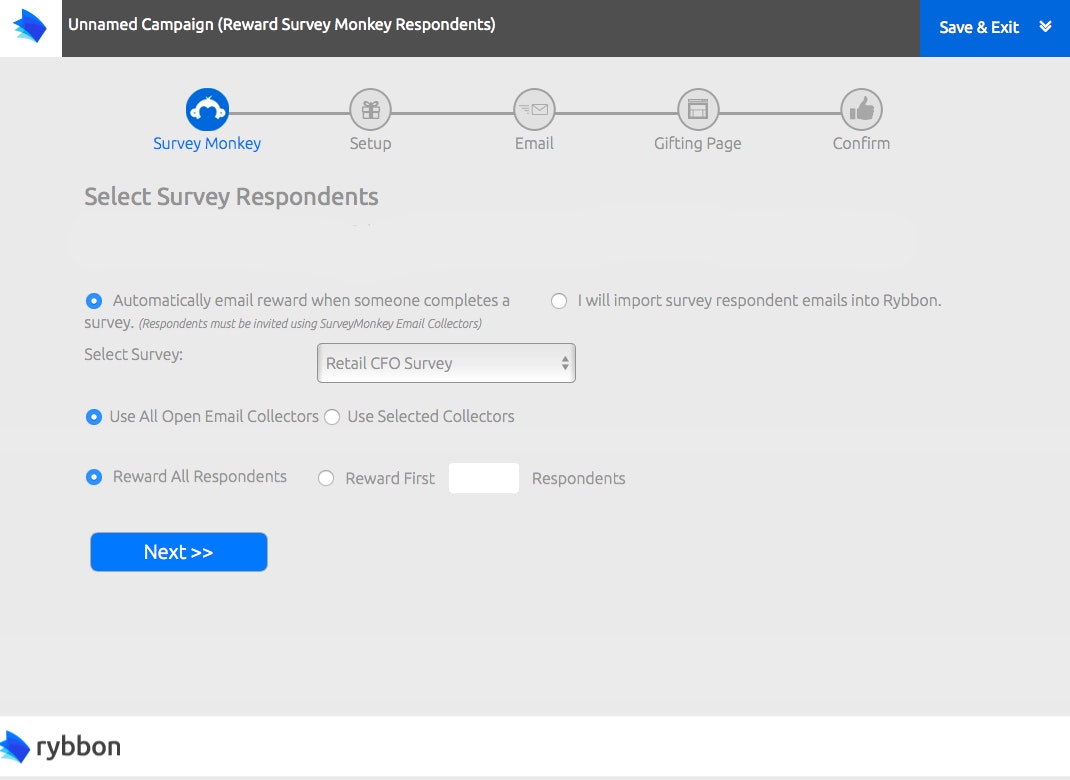Open the Retail CFO Survey dropdown
Image resolution: width=1070 pixels, height=780 pixels.
(446, 363)
